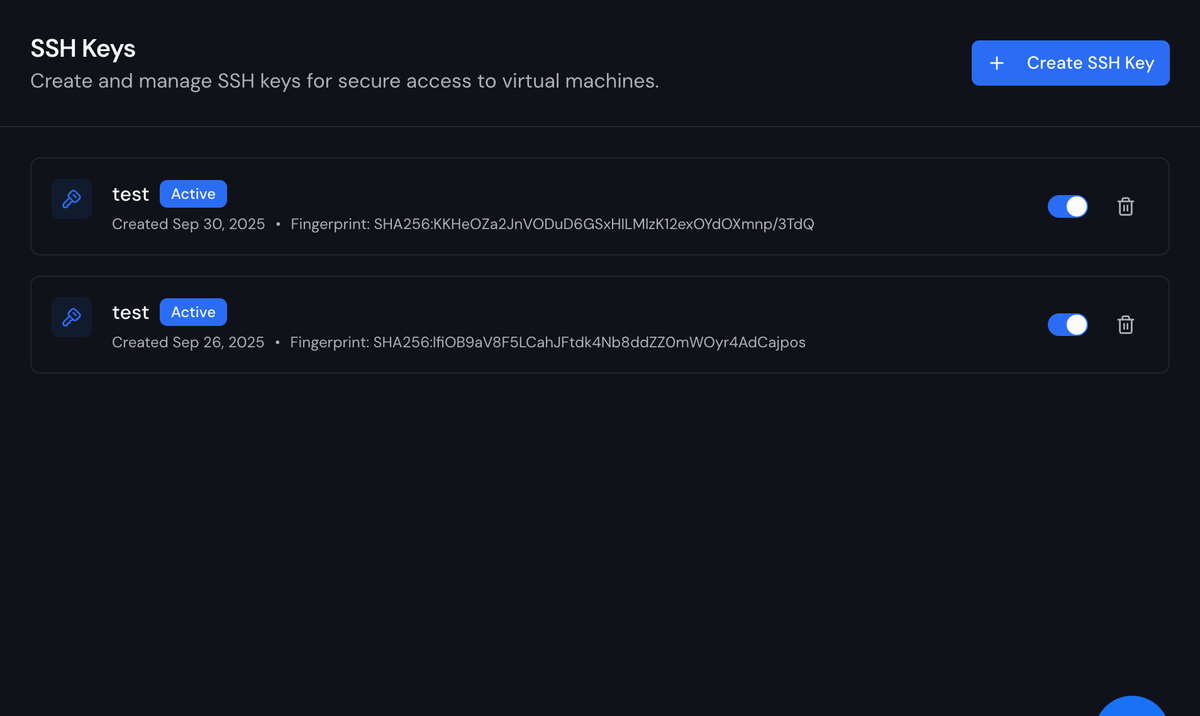Delete the SSH key created Sep 26, 2025

[1125, 325]
